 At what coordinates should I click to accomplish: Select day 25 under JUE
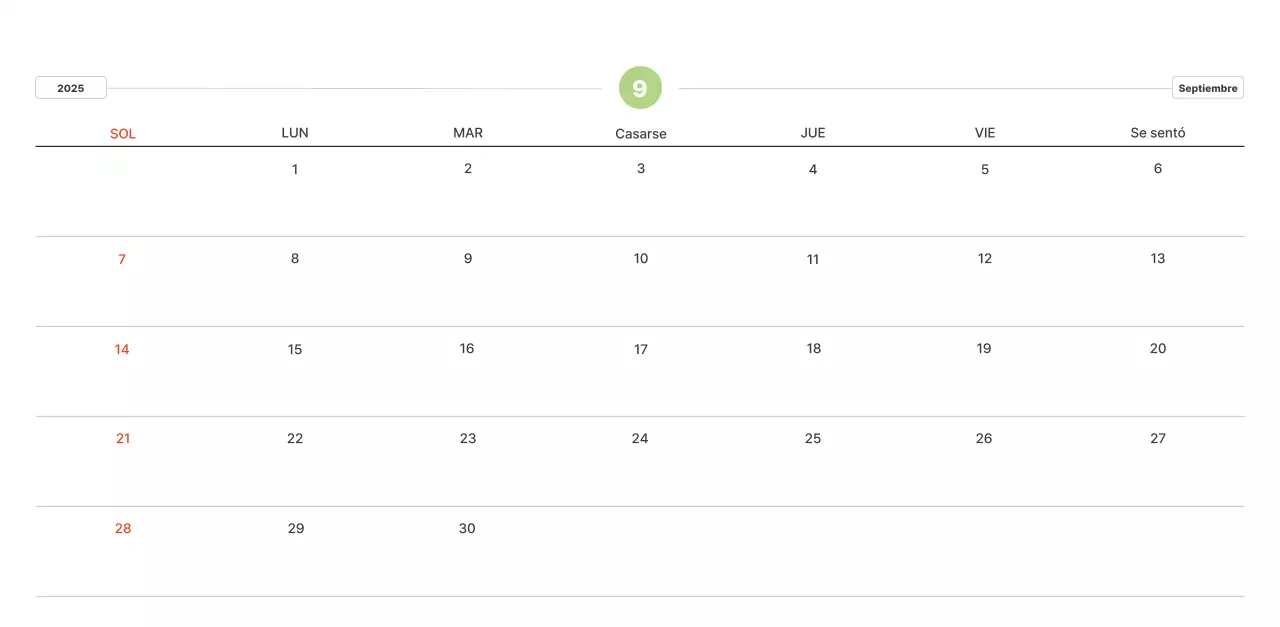click(x=813, y=439)
